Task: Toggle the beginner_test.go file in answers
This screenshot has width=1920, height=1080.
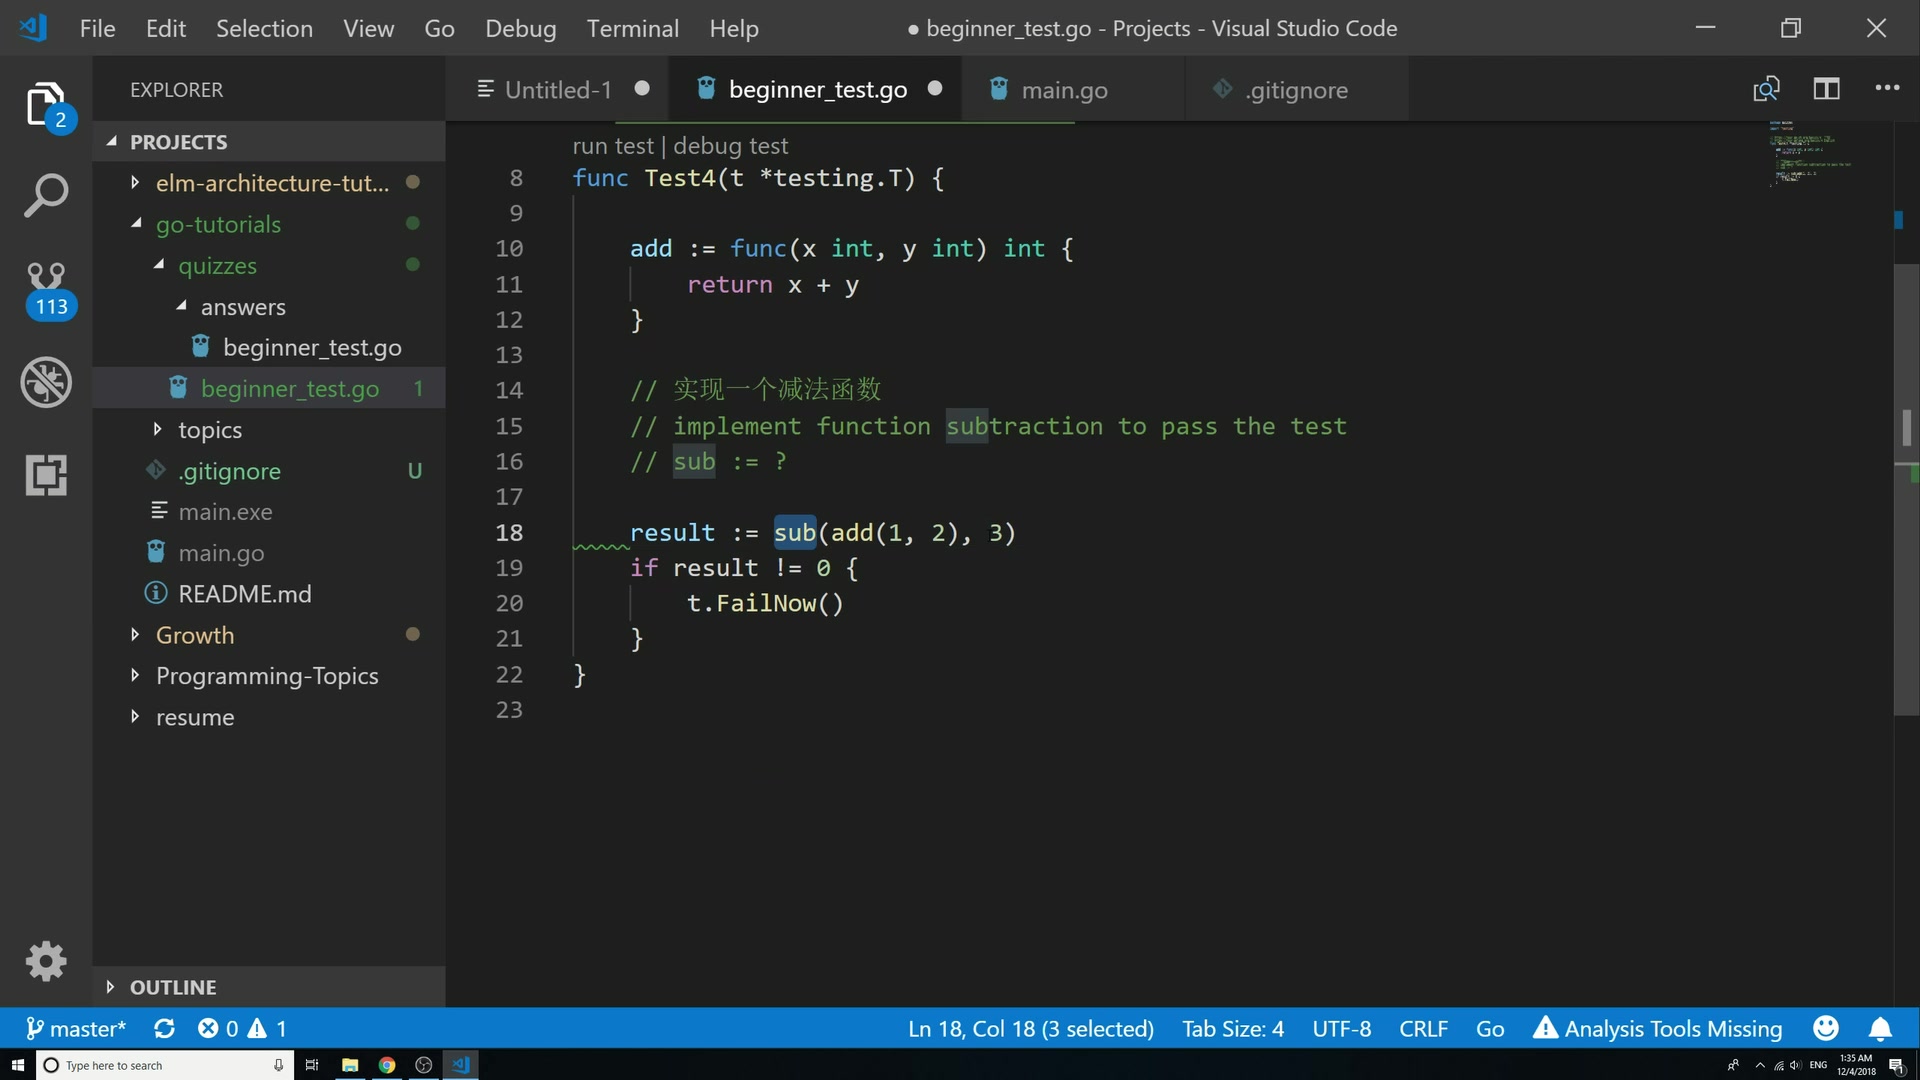Action: [x=311, y=348]
